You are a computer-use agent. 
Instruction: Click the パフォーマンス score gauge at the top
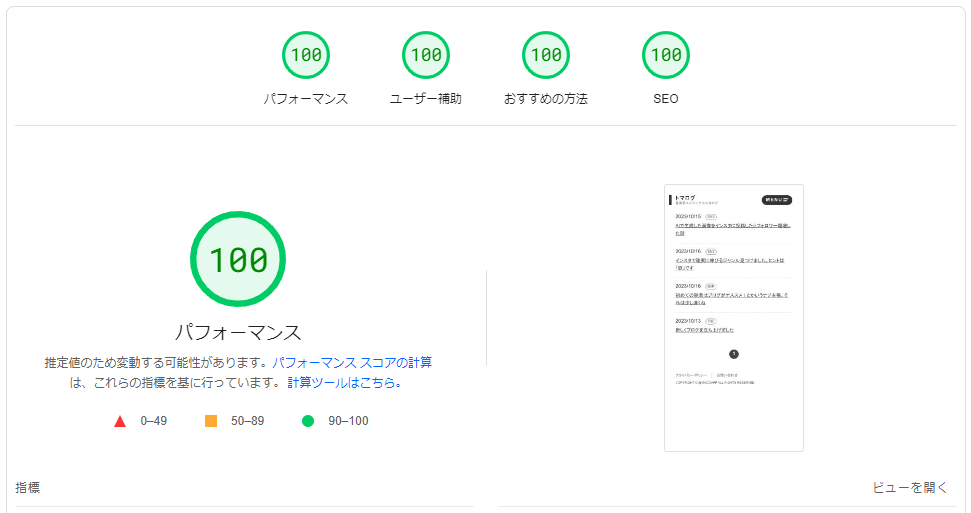coord(306,55)
